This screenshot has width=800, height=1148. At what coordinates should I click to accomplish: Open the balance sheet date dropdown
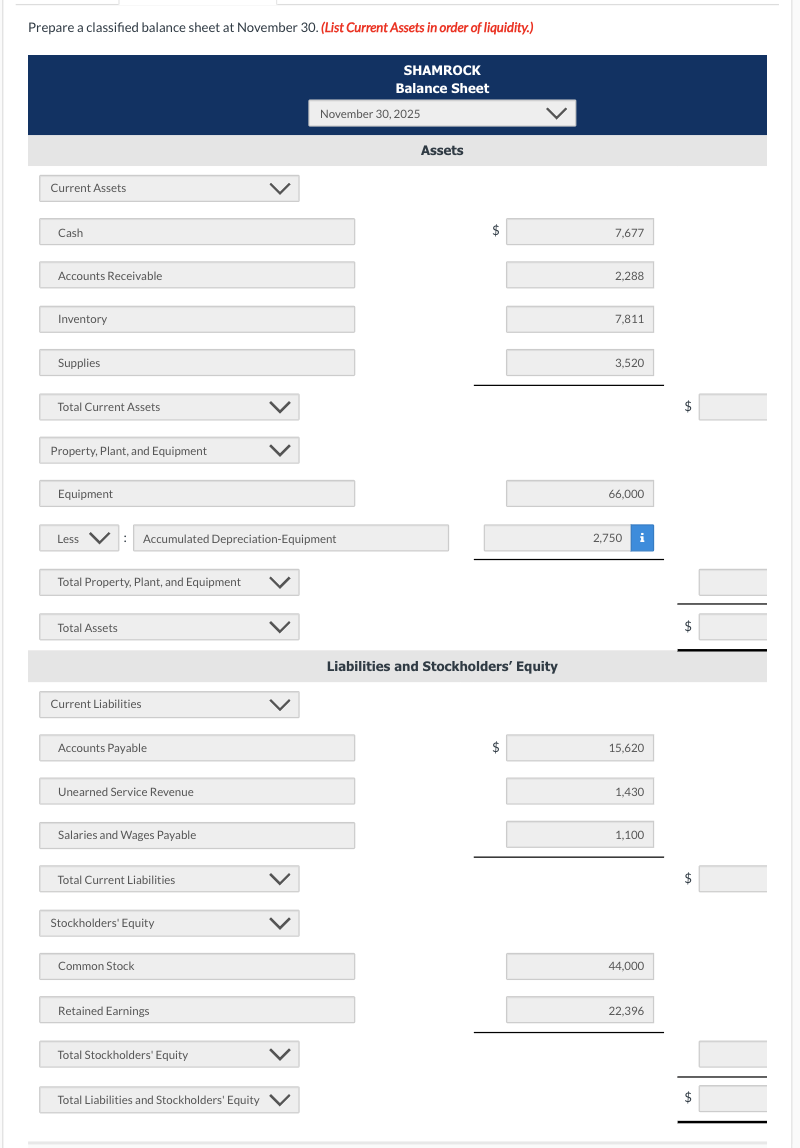[441, 113]
